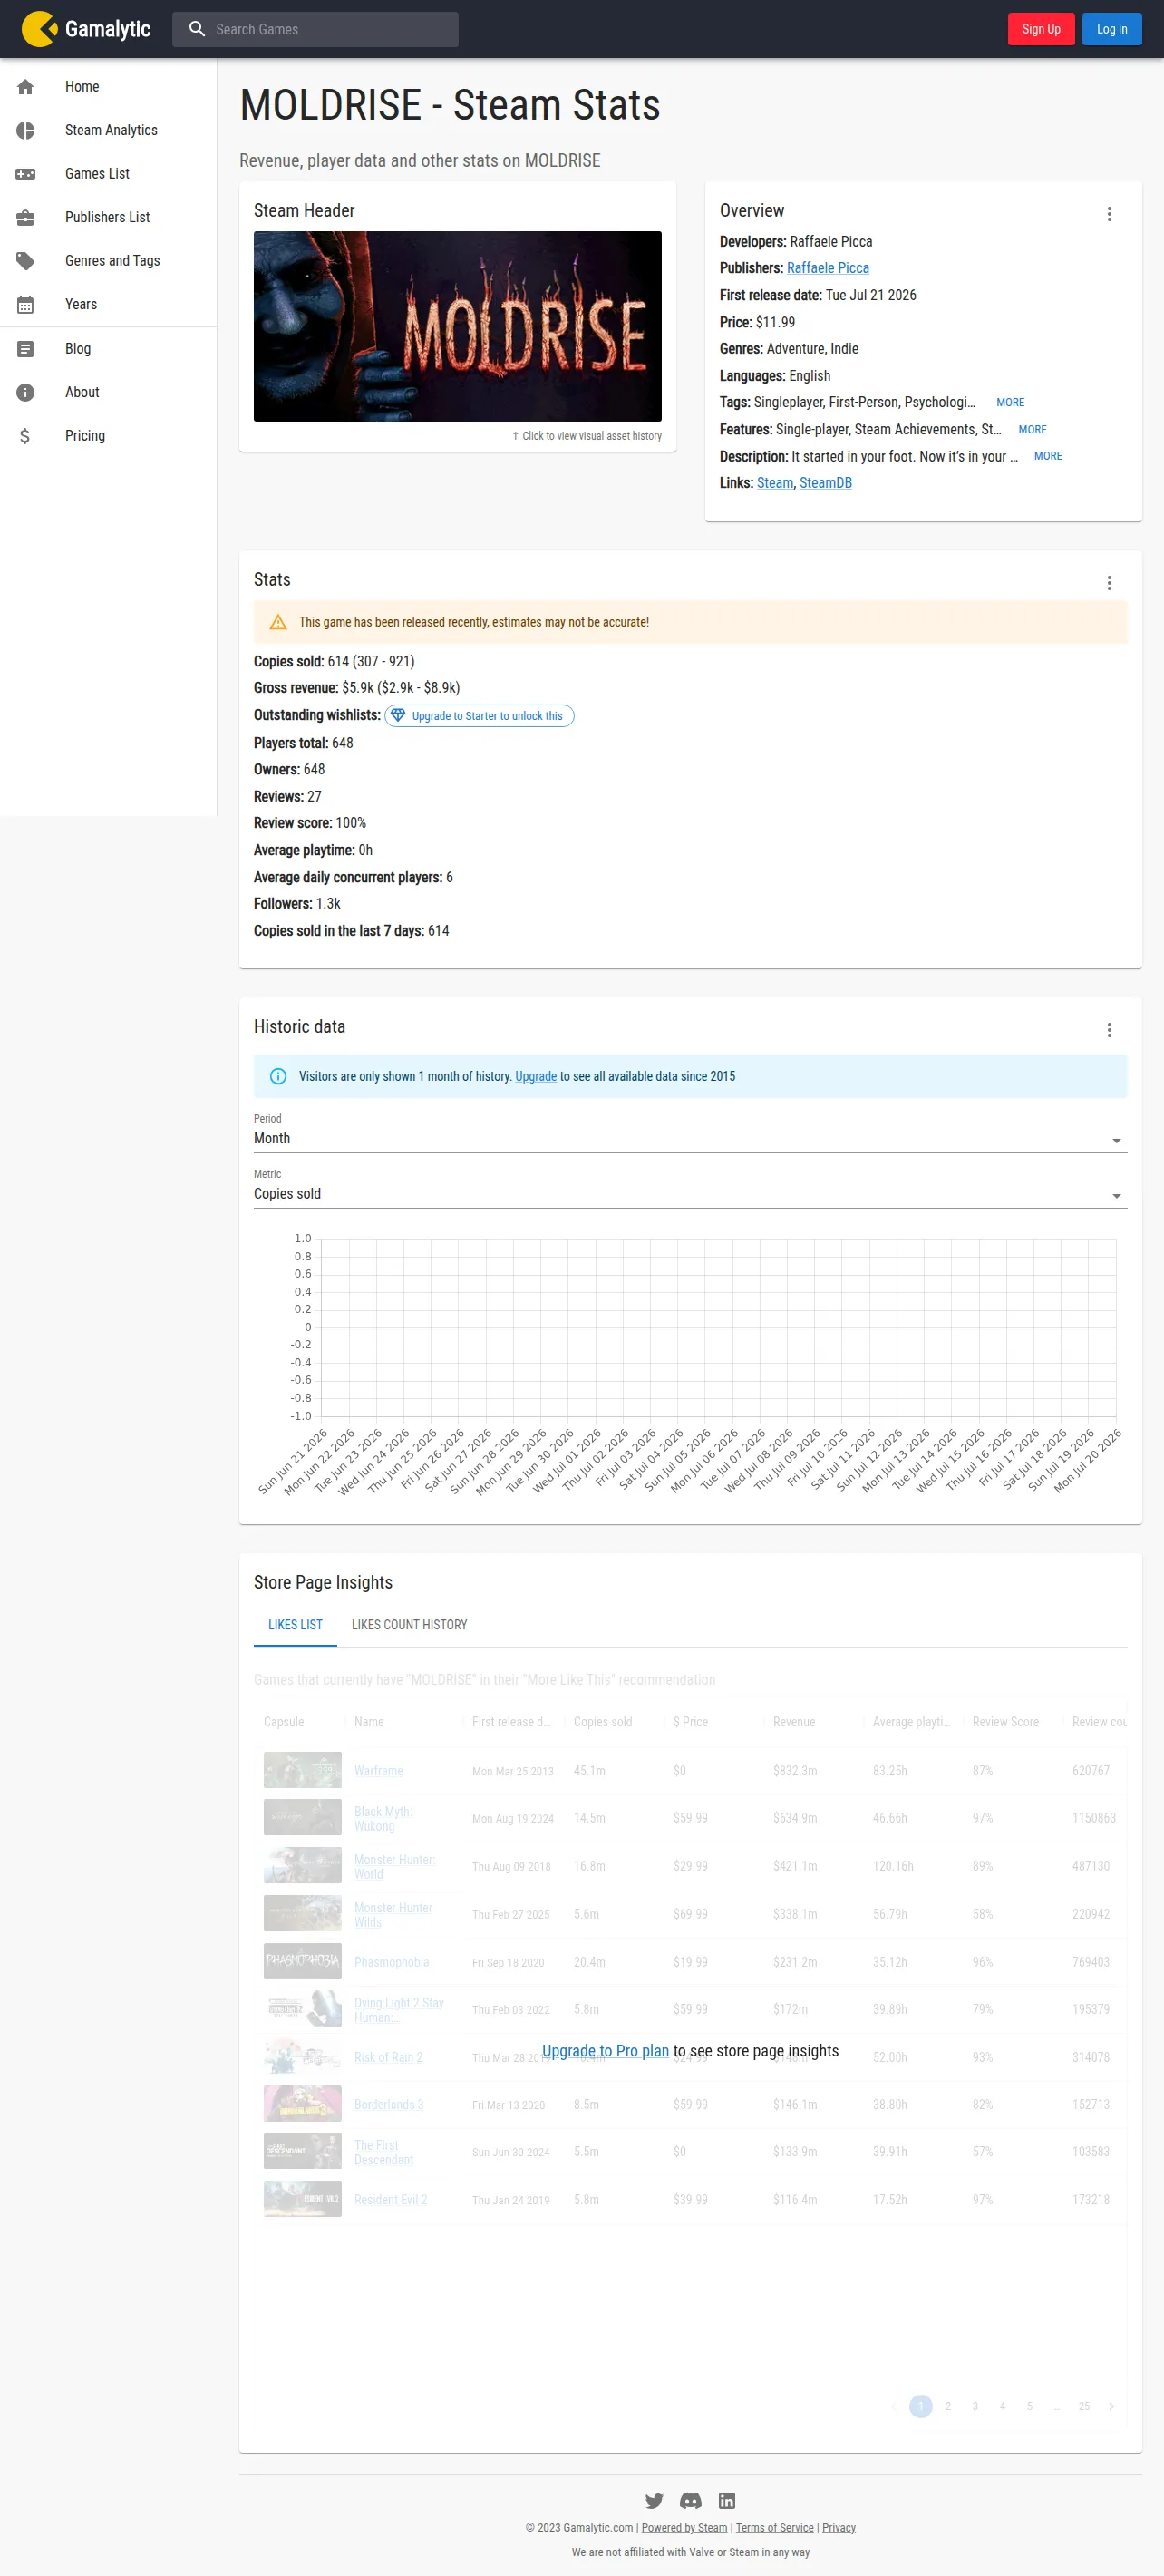Click the Reviews 27 stat line

point(288,797)
